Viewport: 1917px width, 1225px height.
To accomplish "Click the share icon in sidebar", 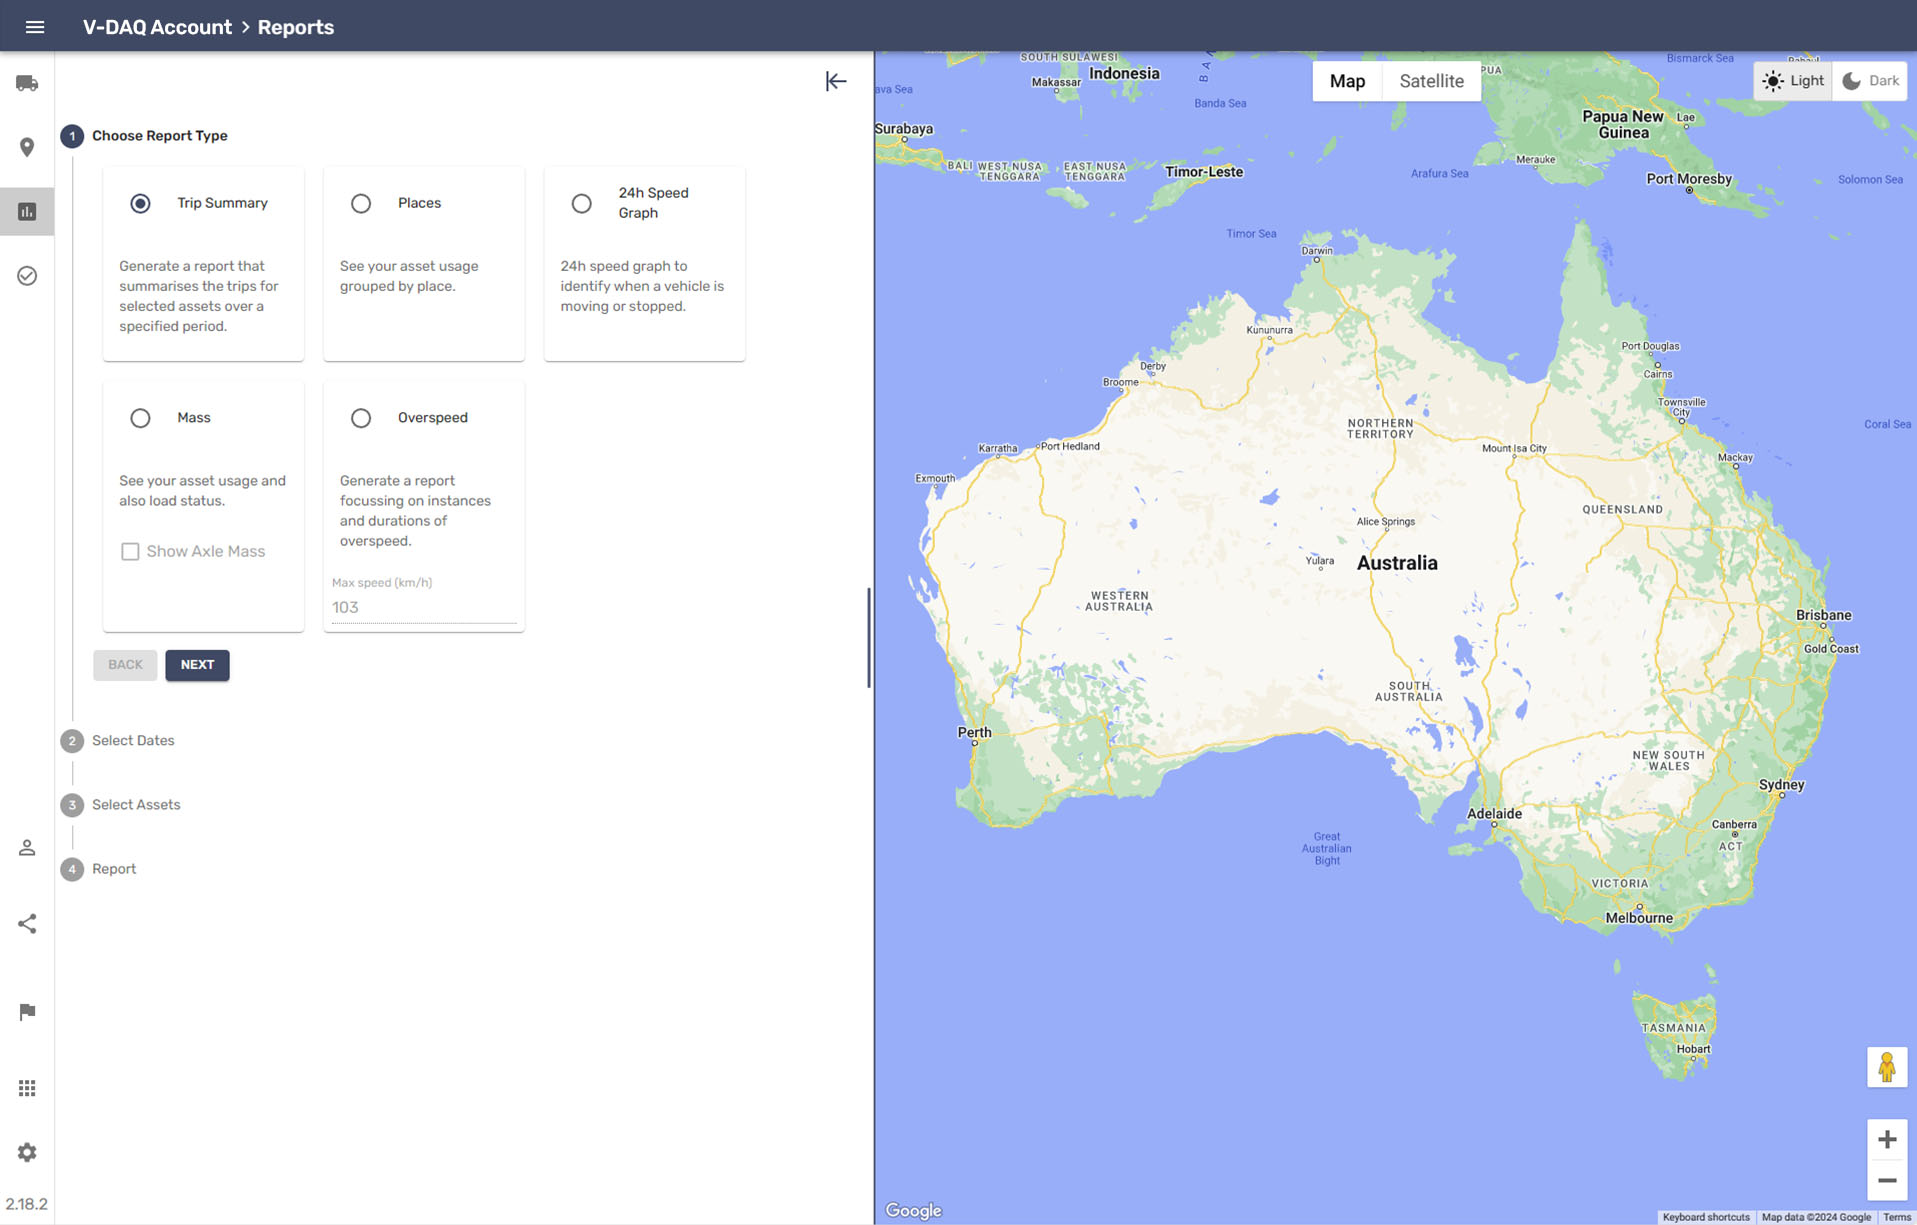I will (27, 923).
